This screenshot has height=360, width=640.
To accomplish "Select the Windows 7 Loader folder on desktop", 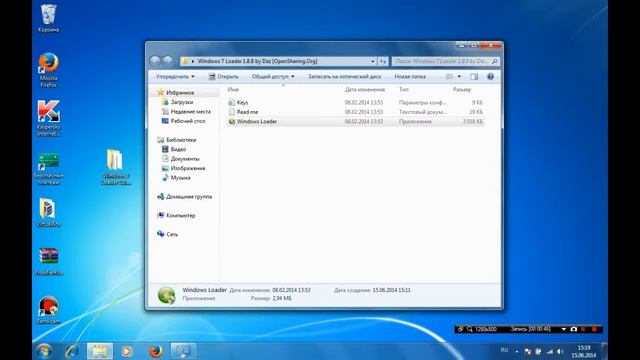I will pos(116,167).
